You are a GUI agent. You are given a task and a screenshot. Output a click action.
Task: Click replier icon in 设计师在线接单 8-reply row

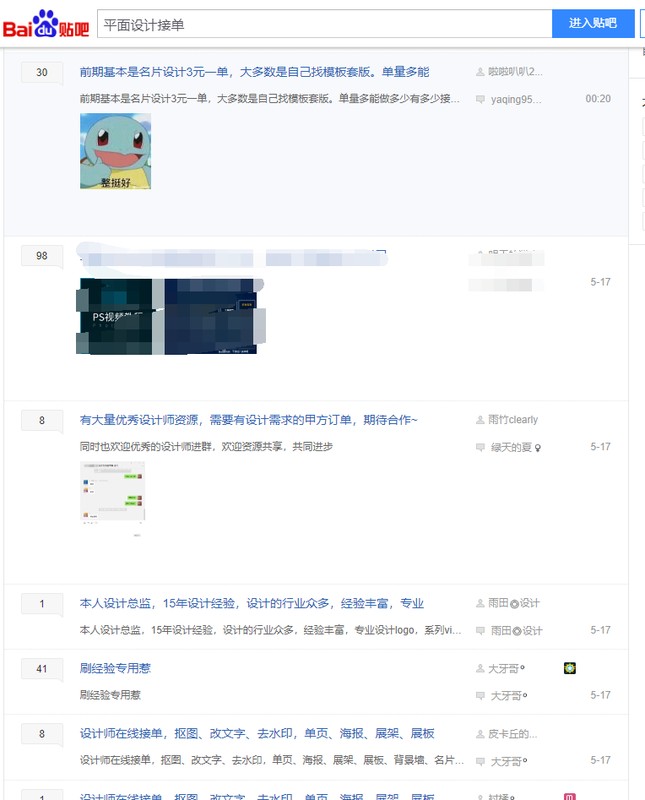tap(480, 761)
